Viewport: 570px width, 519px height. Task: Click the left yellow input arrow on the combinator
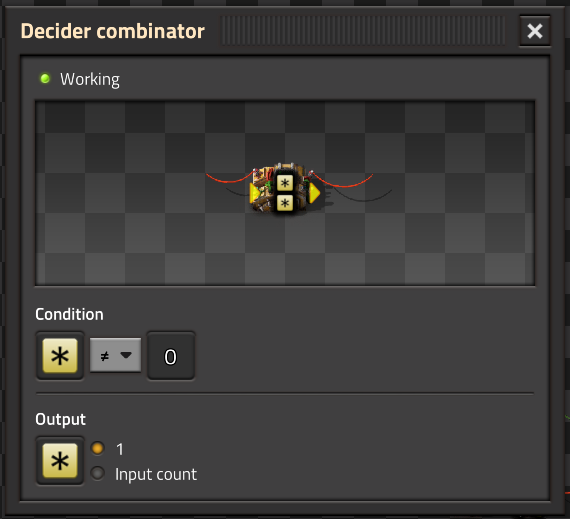pos(255,193)
